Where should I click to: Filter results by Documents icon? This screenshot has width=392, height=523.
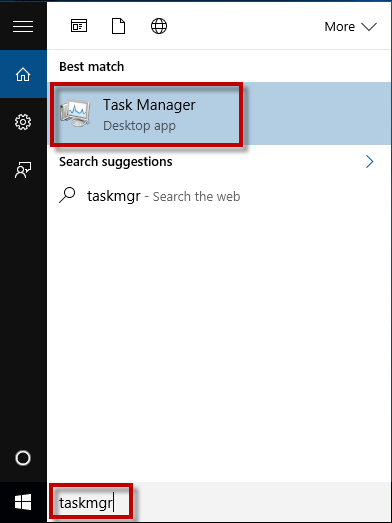point(118,26)
